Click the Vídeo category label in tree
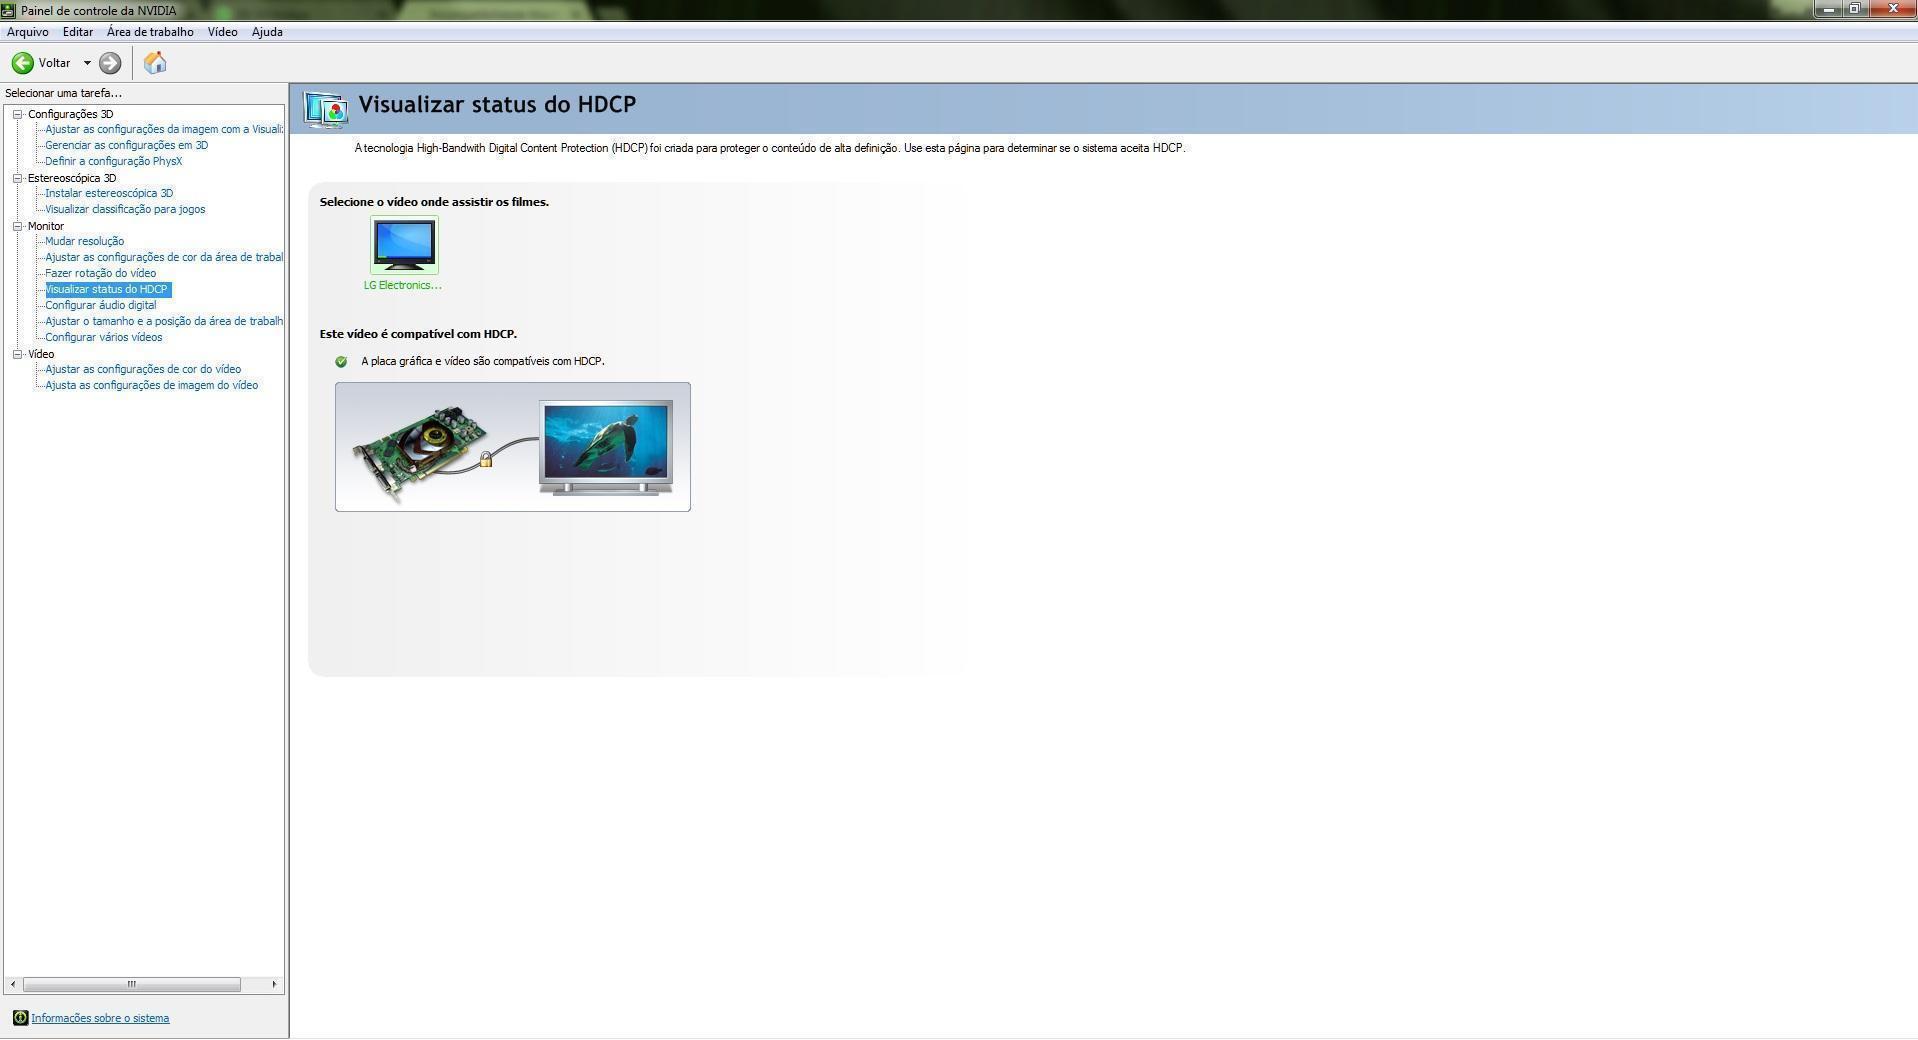Viewport: 1918px width, 1040px height. tap(41, 354)
